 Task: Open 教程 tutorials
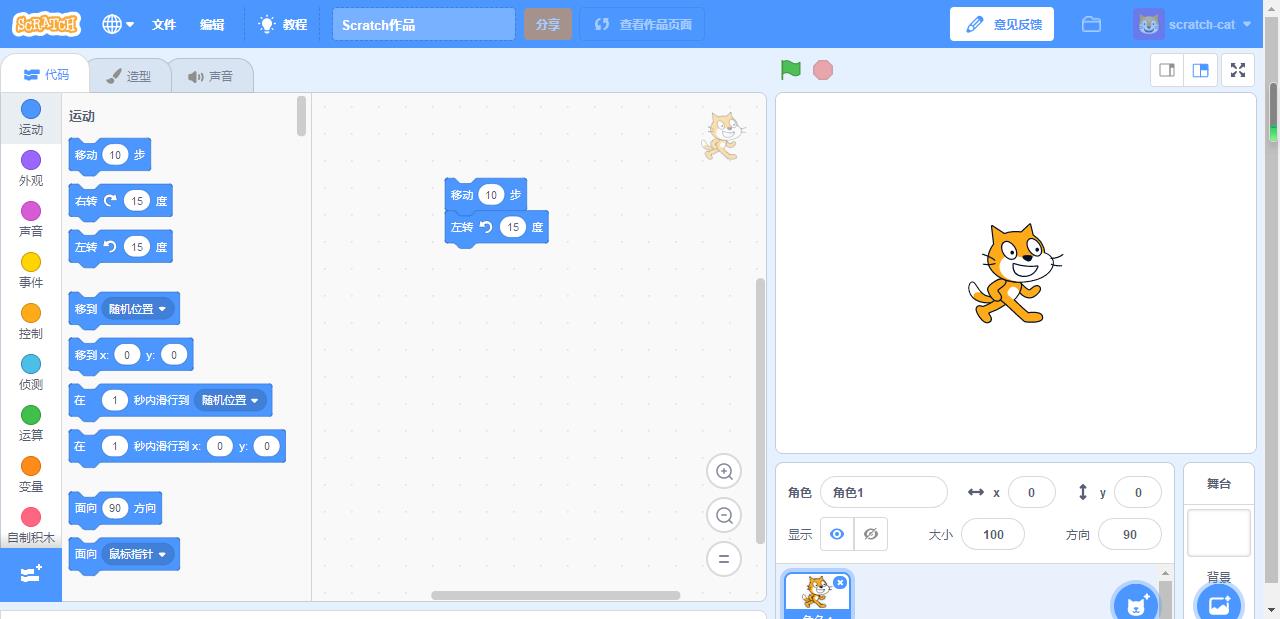click(x=283, y=24)
